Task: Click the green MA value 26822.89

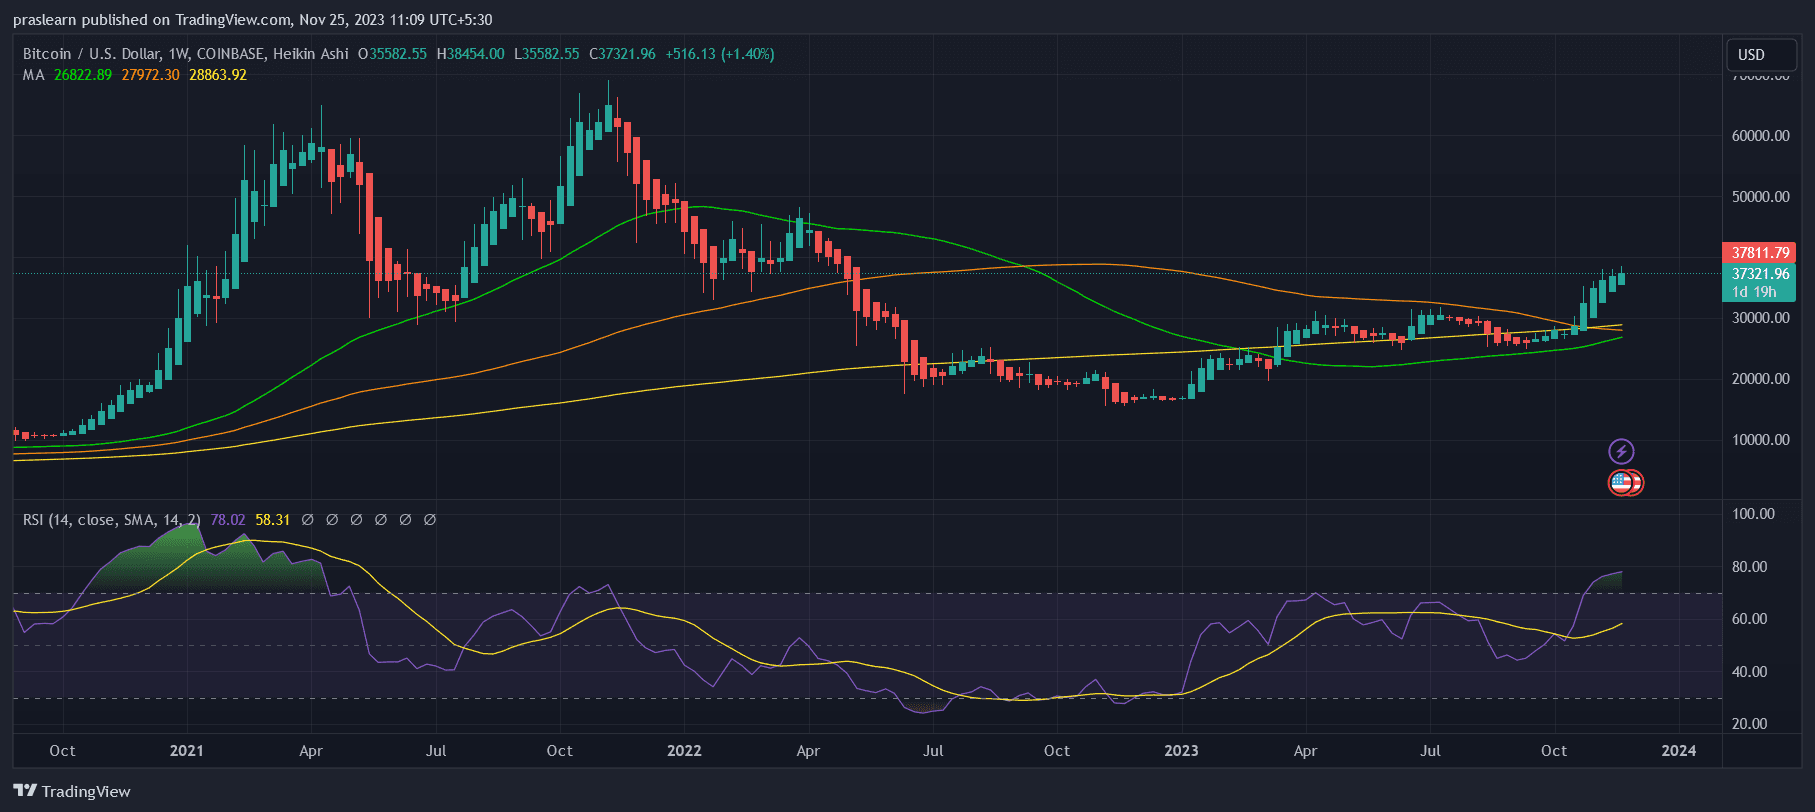Action: tap(83, 75)
